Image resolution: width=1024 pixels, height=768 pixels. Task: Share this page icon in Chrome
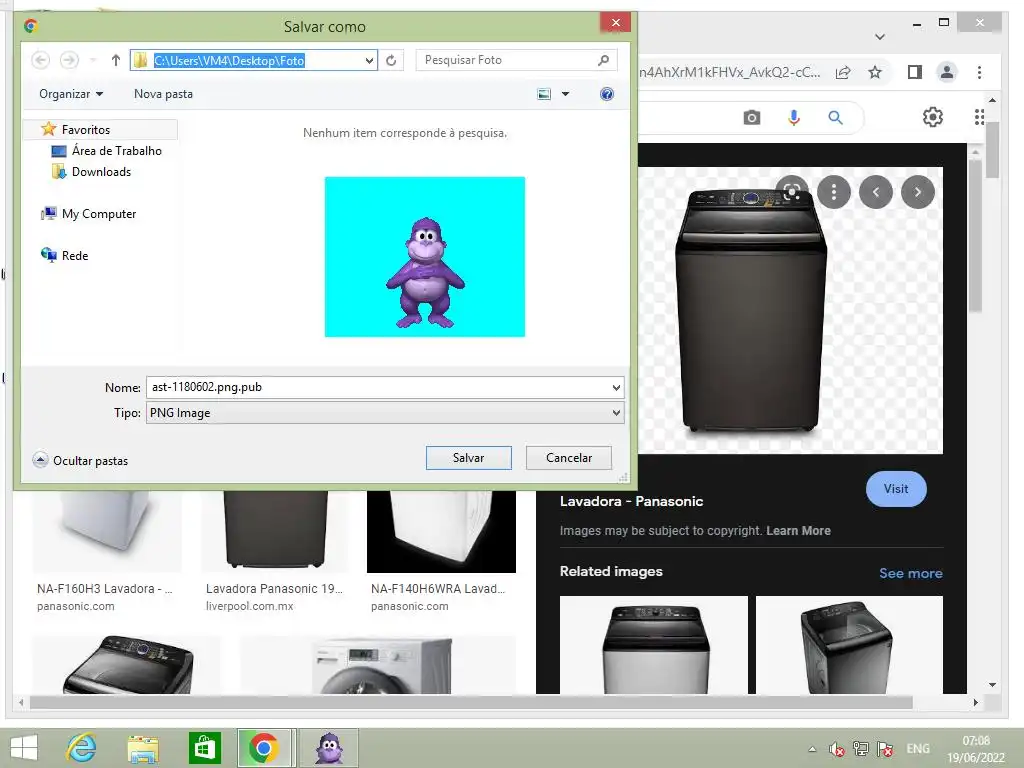[843, 72]
